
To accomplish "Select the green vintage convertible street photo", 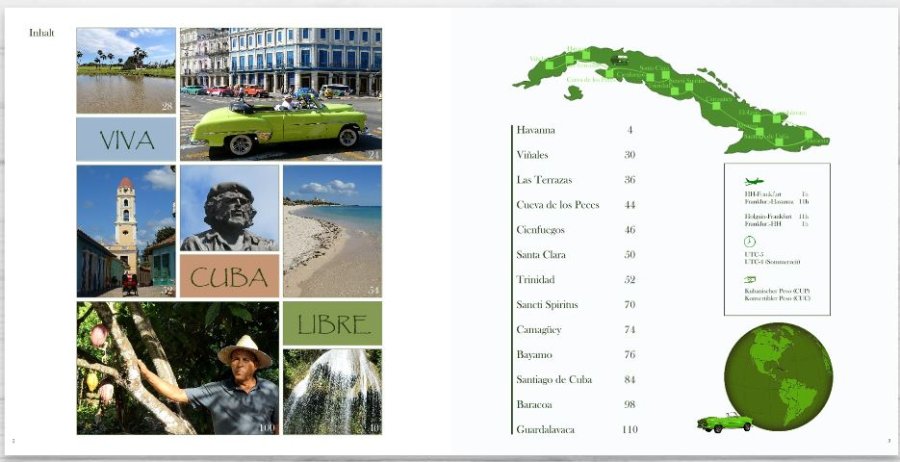I will coord(281,94).
